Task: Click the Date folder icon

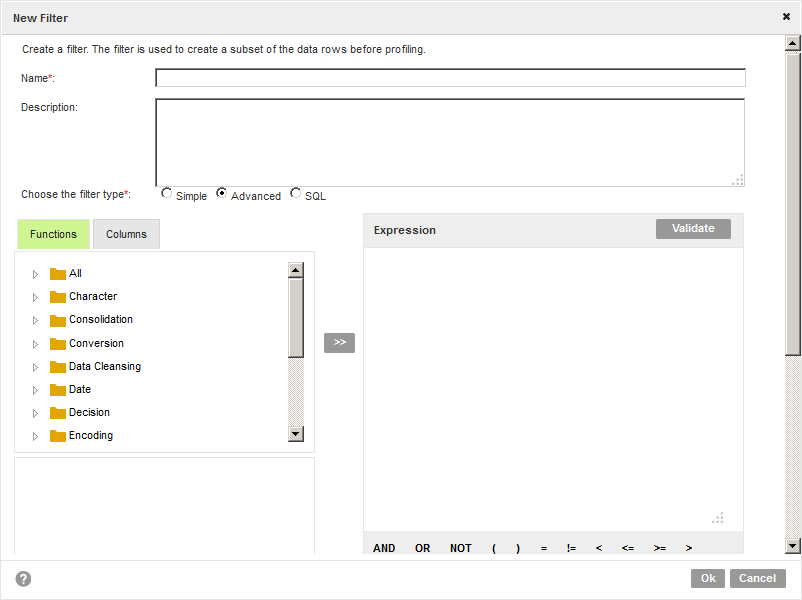Action: coord(58,390)
